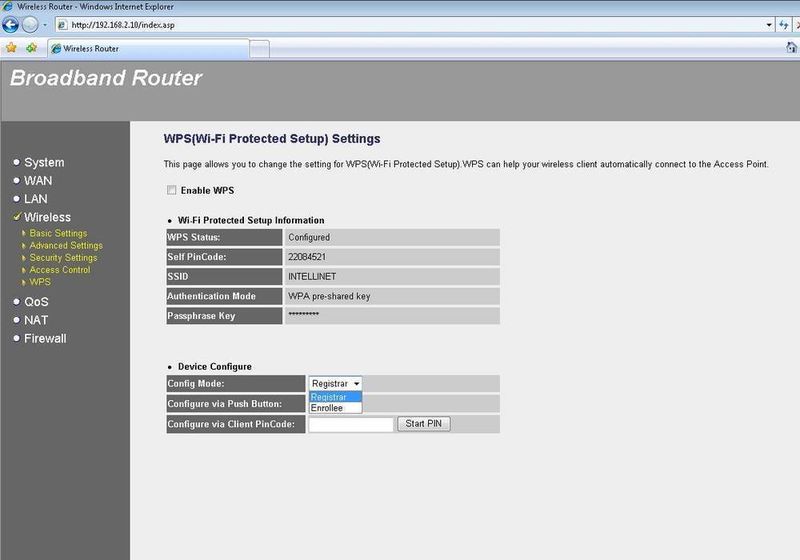Click the Wi-Fi Protected Setup Information heading

click(251, 220)
